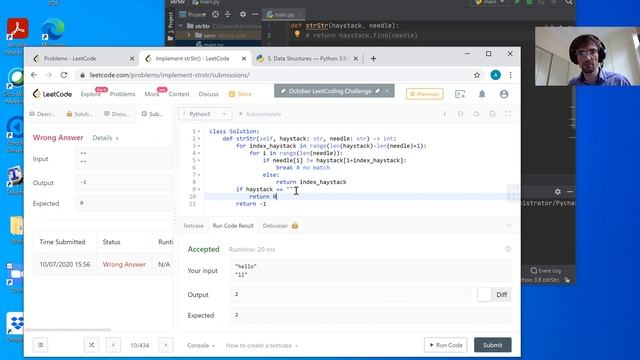Click the LeetCode logo
640x360 pixels.
(x=52, y=94)
